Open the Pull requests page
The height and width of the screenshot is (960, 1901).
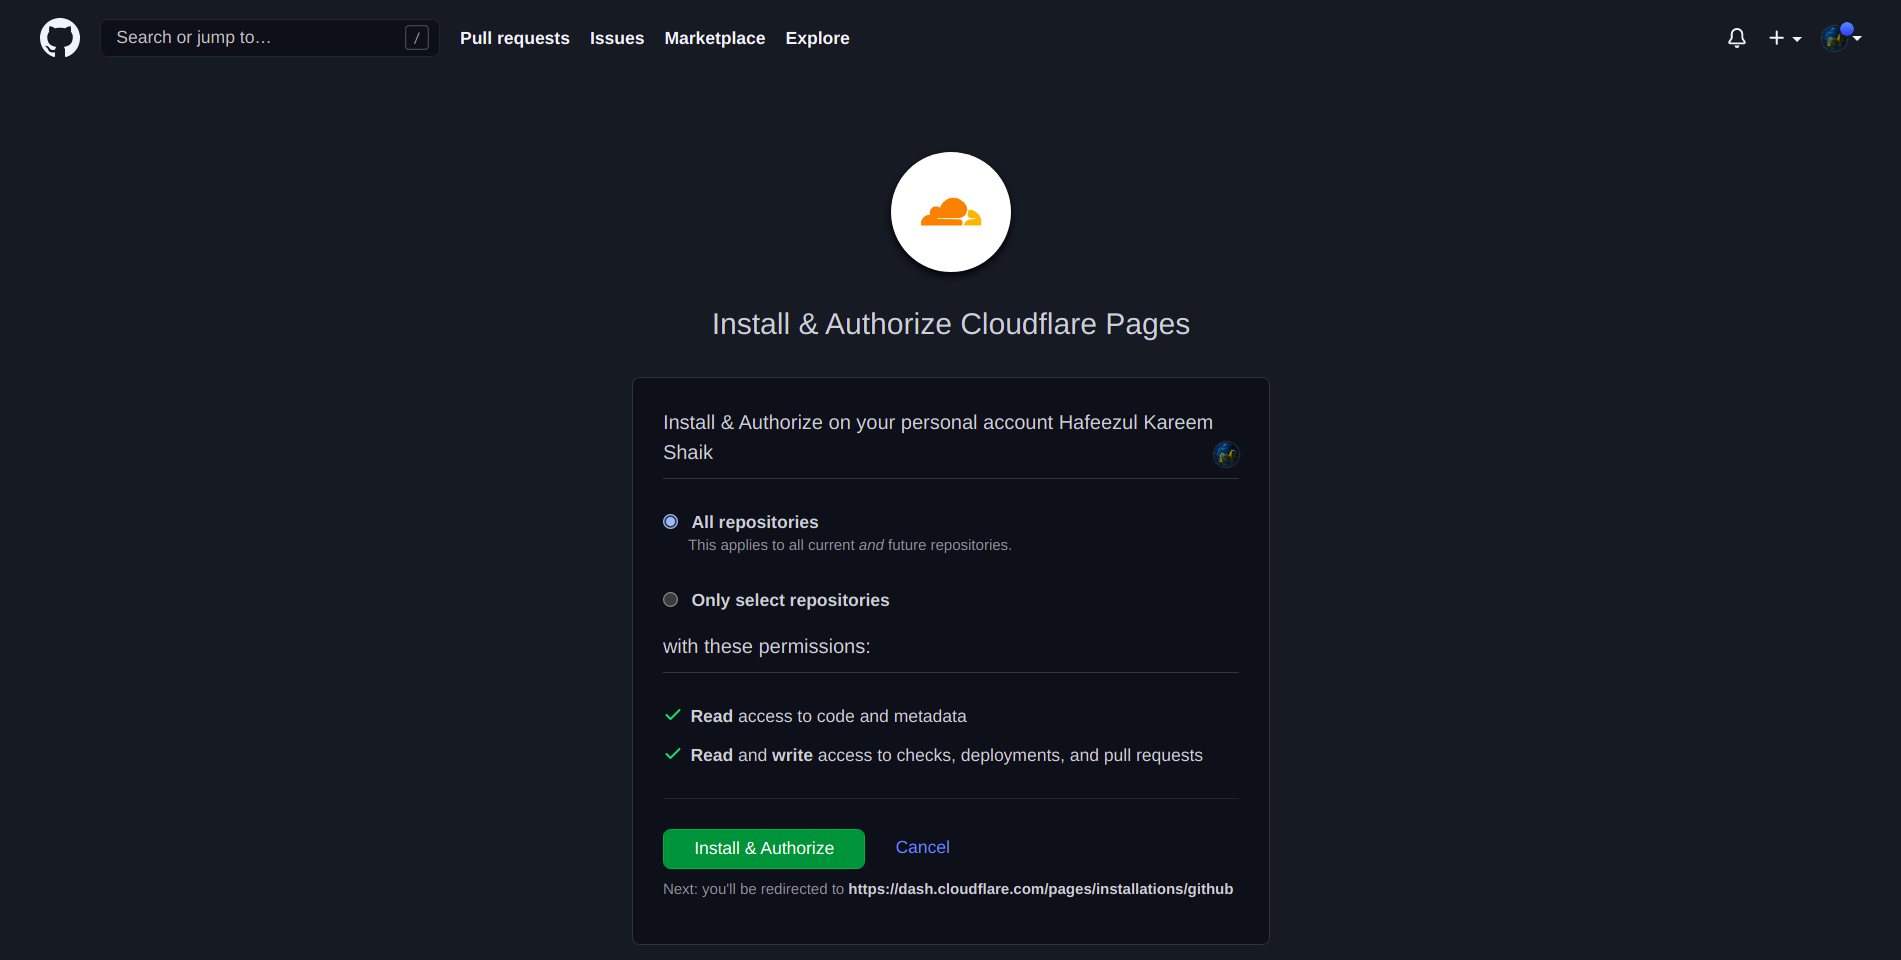tap(514, 37)
